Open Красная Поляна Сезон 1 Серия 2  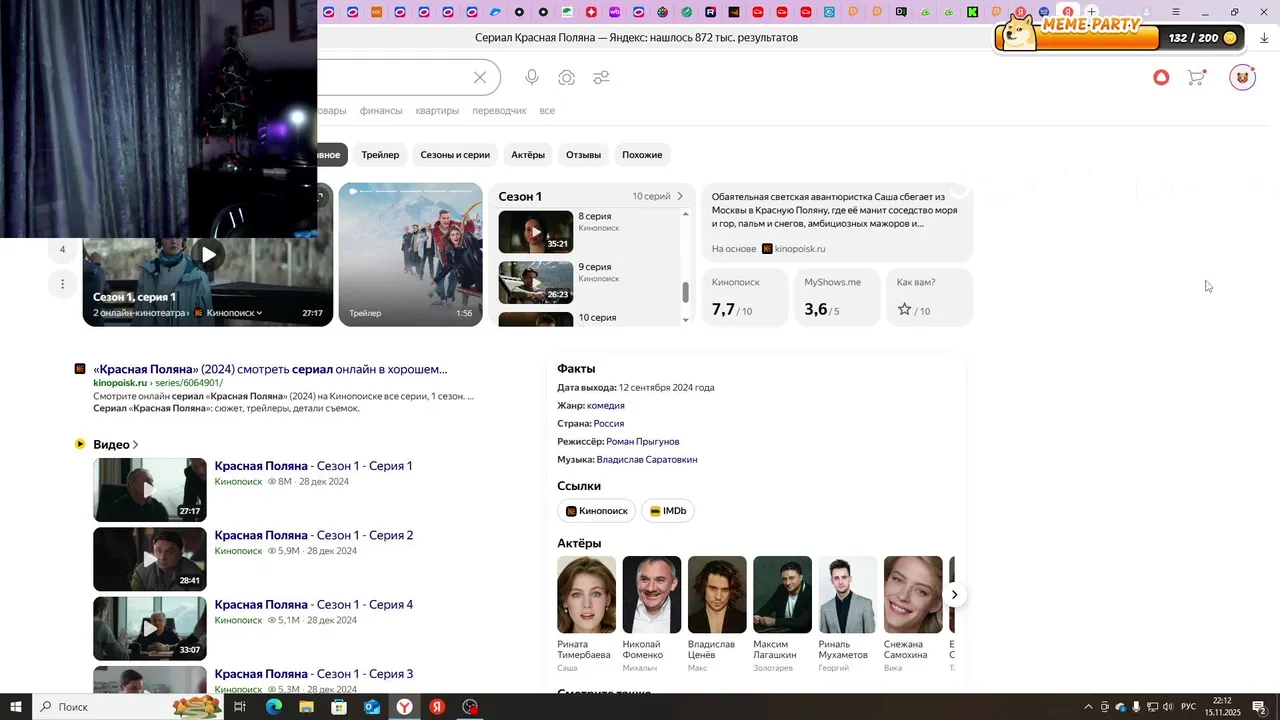tap(314, 535)
